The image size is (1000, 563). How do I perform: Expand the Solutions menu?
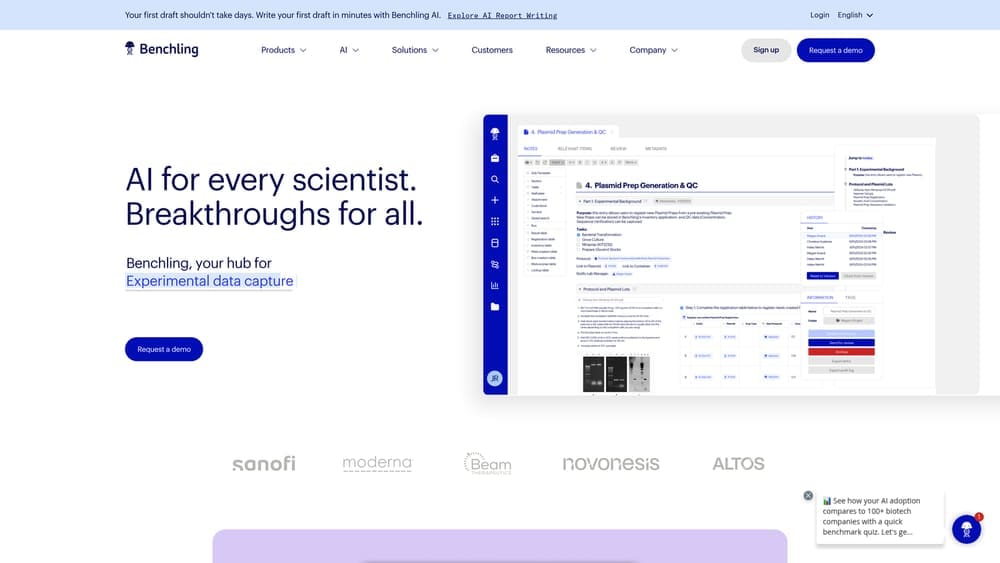click(x=415, y=50)
